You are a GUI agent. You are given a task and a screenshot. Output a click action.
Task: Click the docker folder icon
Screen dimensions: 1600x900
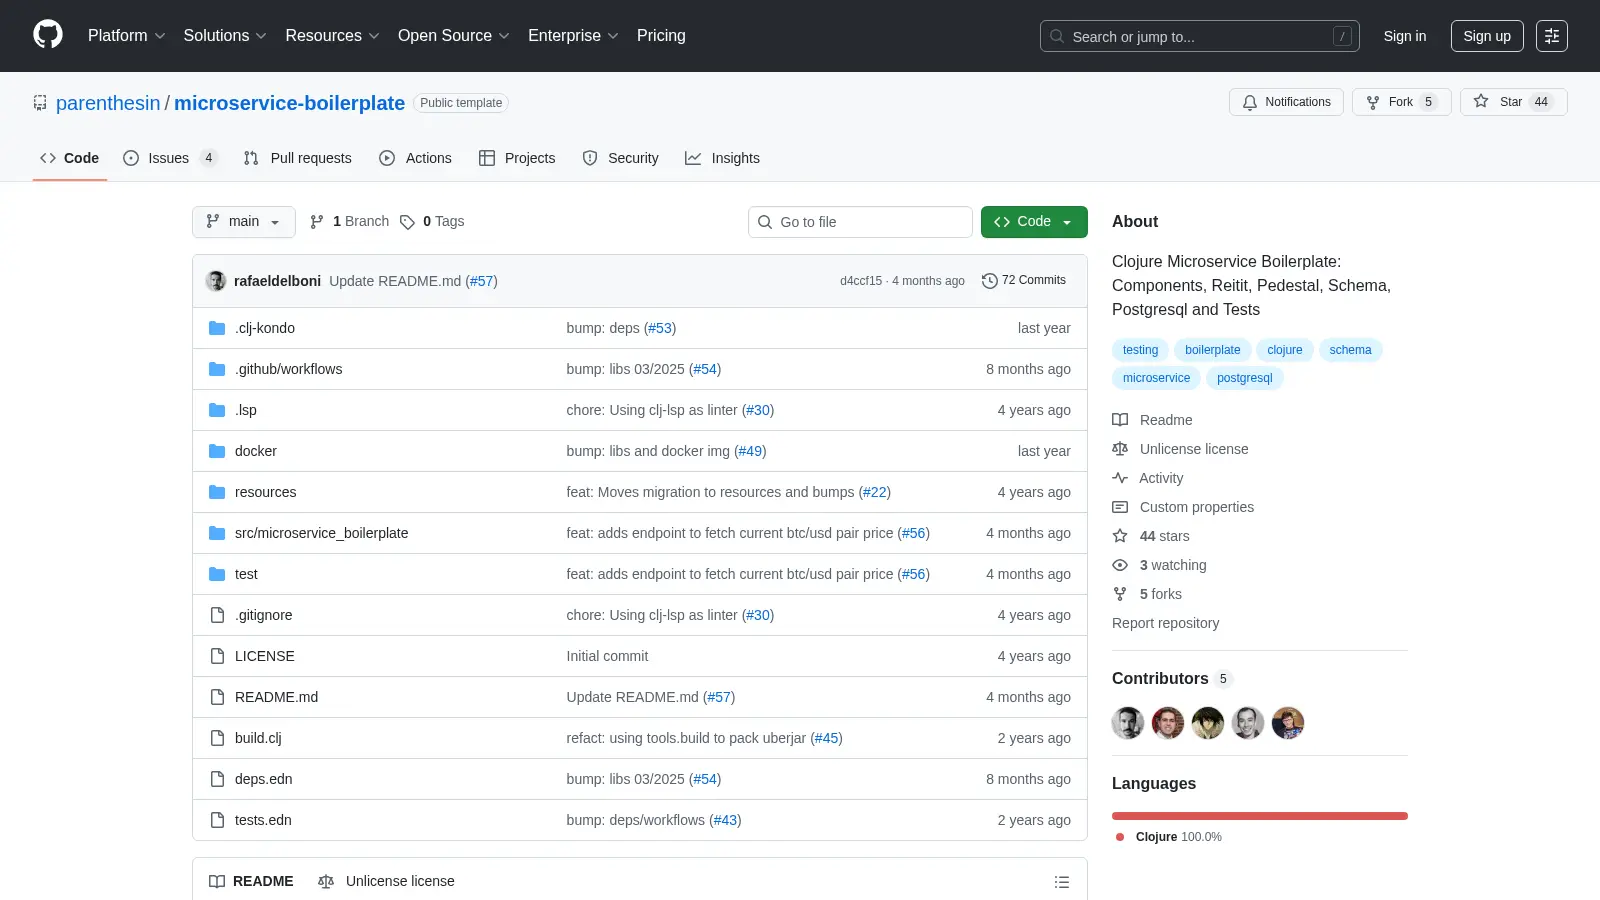(x=217, y=451)
